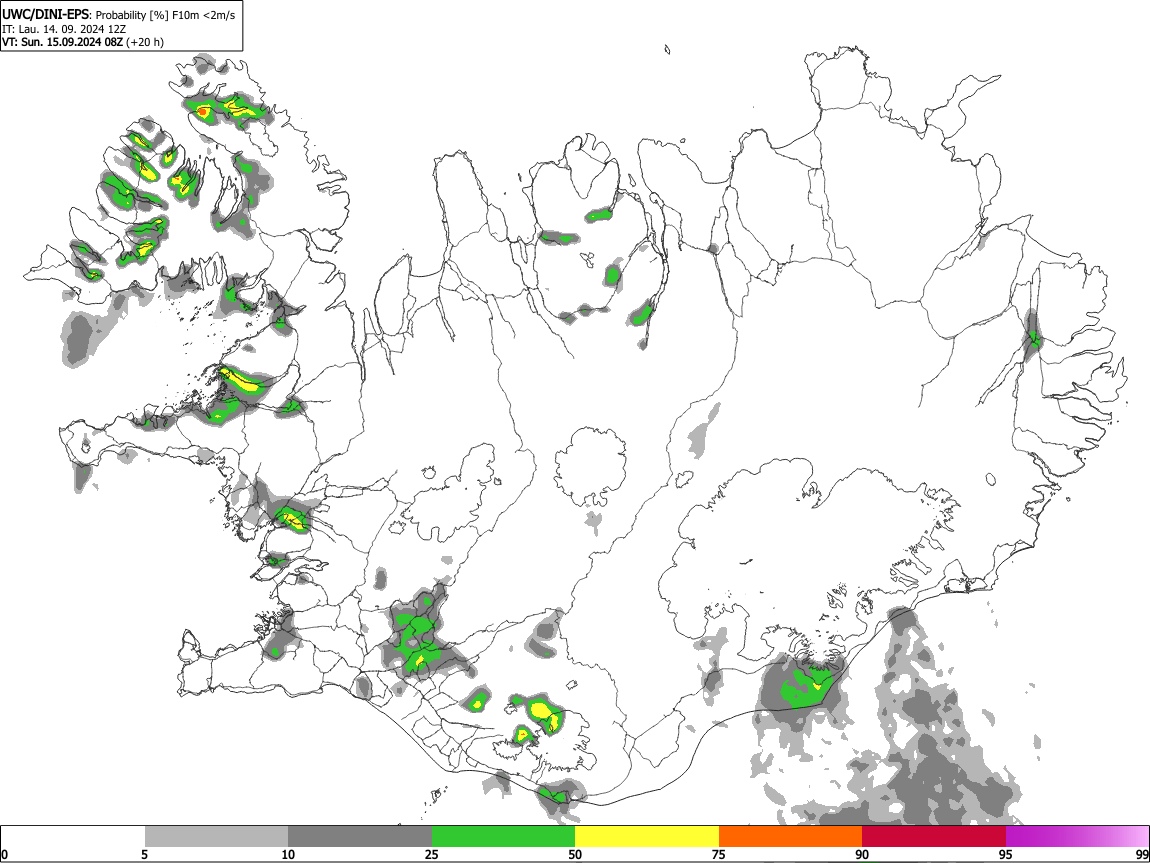Viewport: 1150px width, 863px height.
Task: Click the legend value 90
Action: [862, 855]
